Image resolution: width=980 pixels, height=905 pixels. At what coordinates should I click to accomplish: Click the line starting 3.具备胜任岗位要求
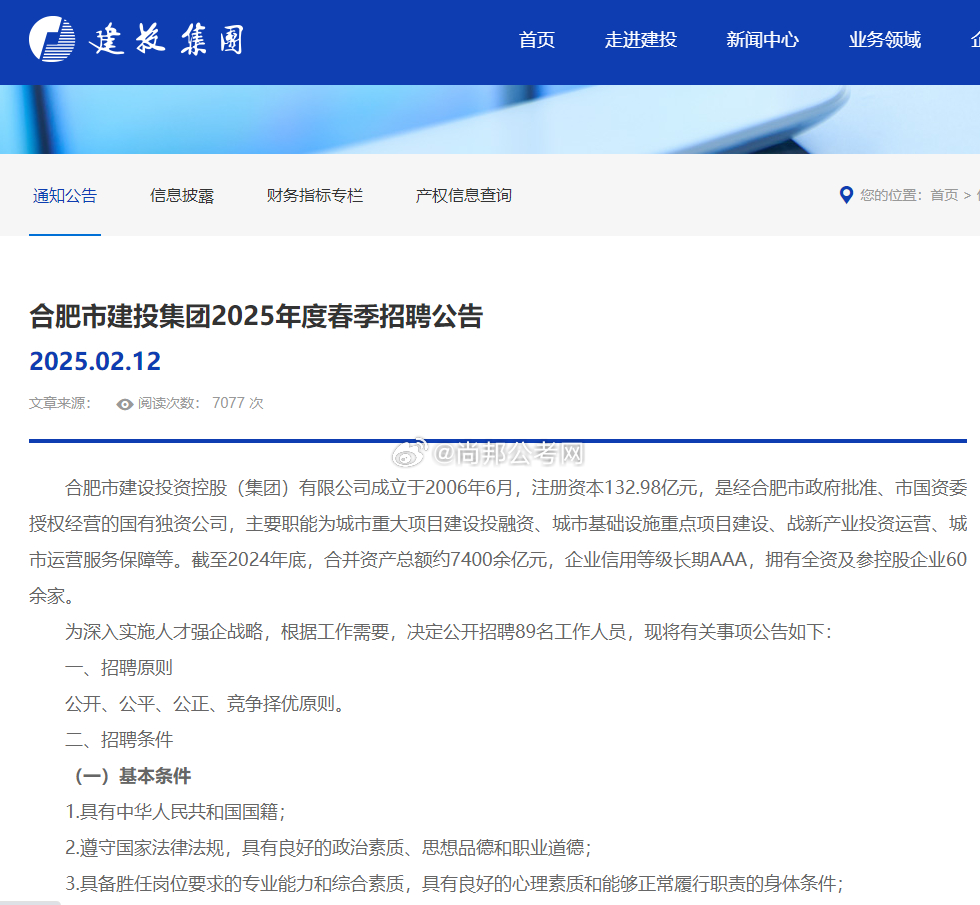pyautogui.click(x=454, y=884)
